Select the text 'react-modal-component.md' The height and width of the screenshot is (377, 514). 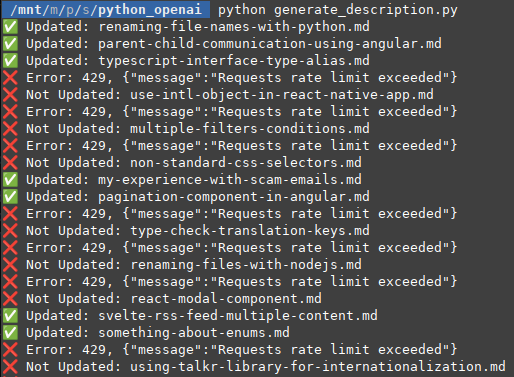[226, 299]
